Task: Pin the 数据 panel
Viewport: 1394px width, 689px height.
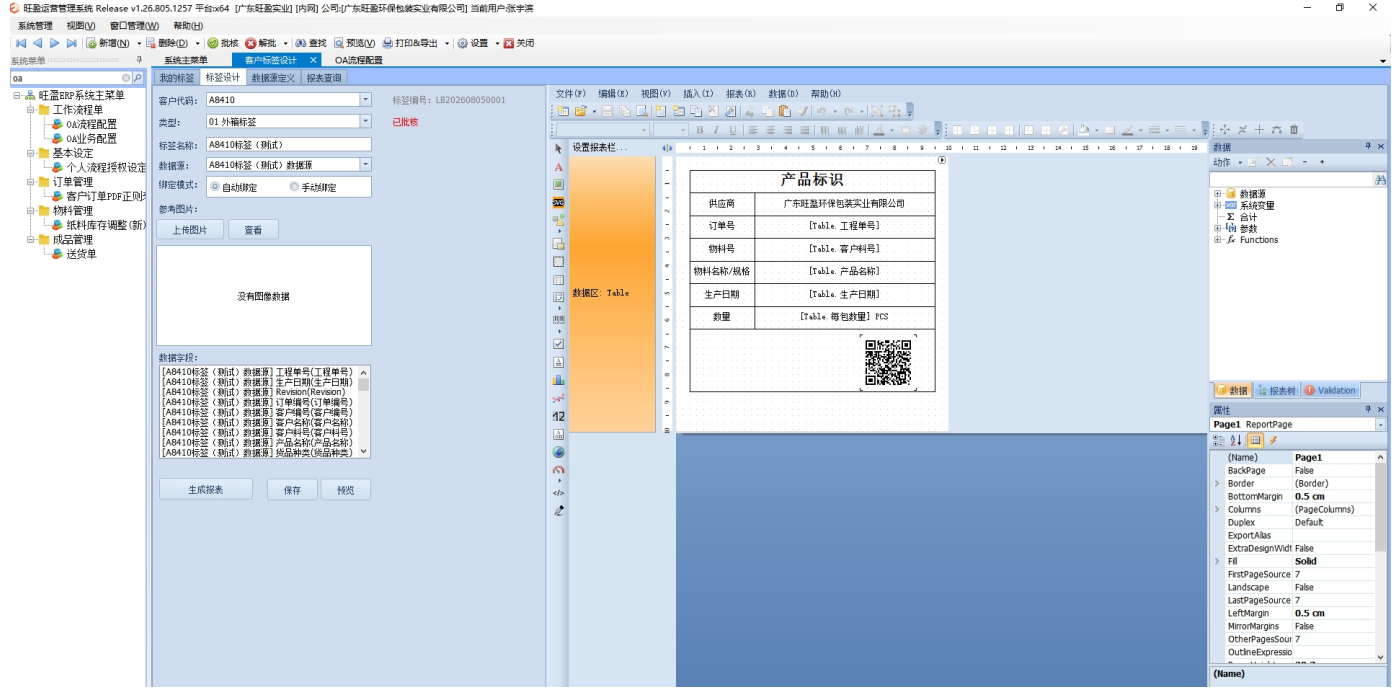Action: [x=1369, y=147]
